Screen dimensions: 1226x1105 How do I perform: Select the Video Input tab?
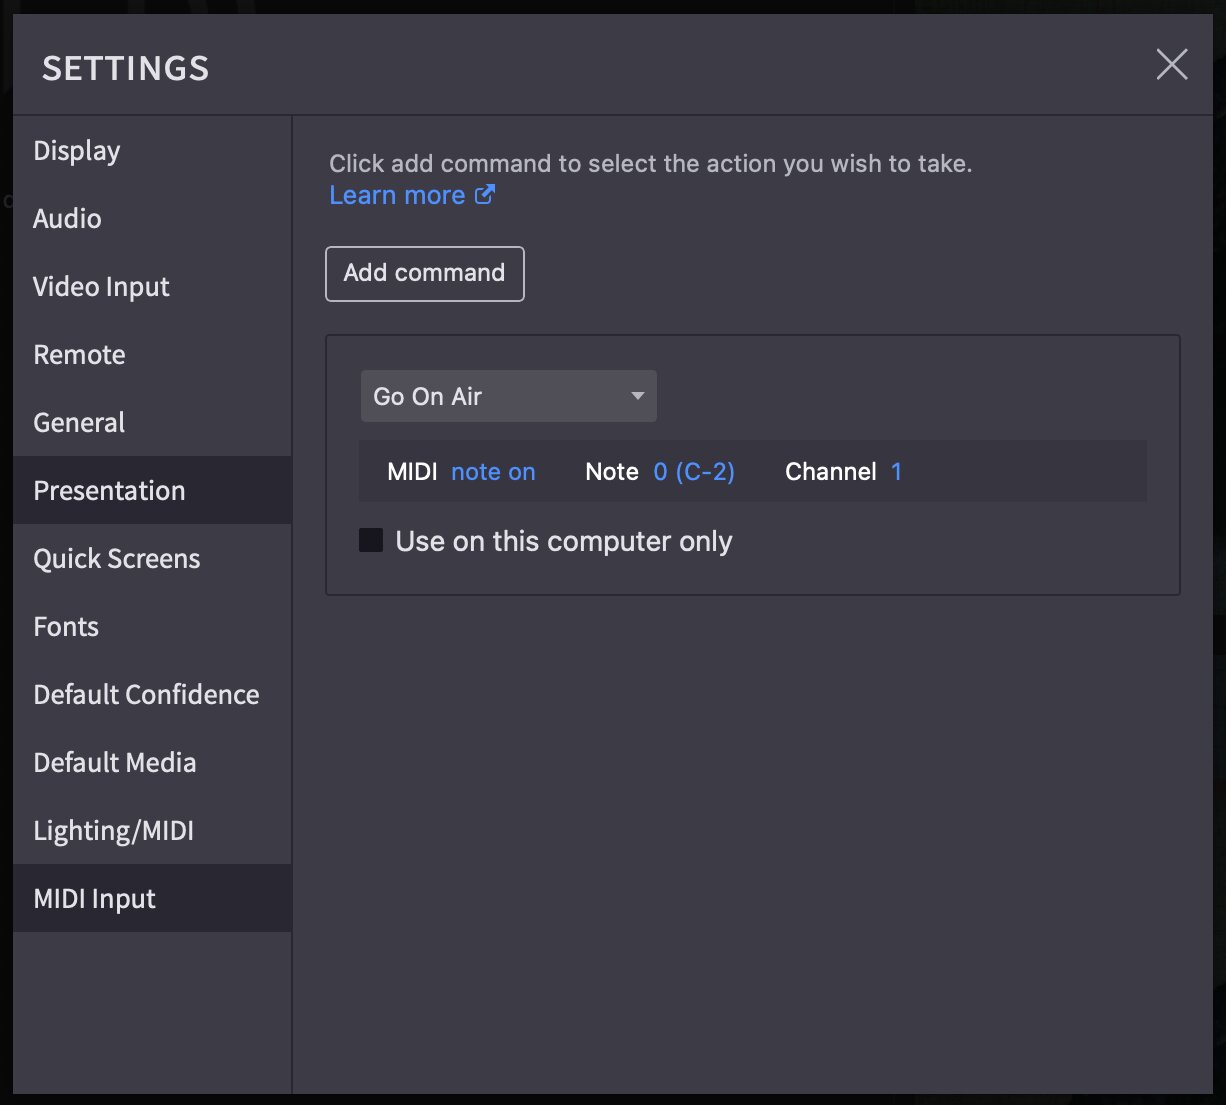coord(152,287)
